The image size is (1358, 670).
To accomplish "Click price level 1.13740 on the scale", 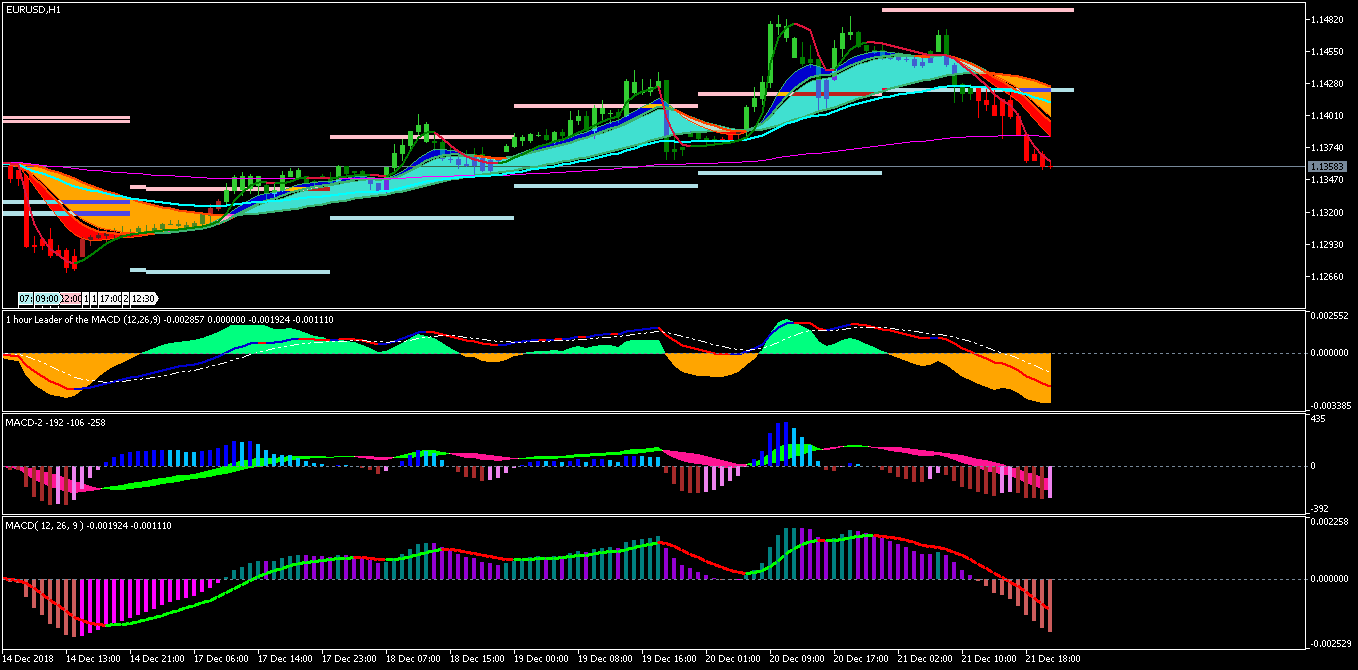I will [x=1327, y=148].
